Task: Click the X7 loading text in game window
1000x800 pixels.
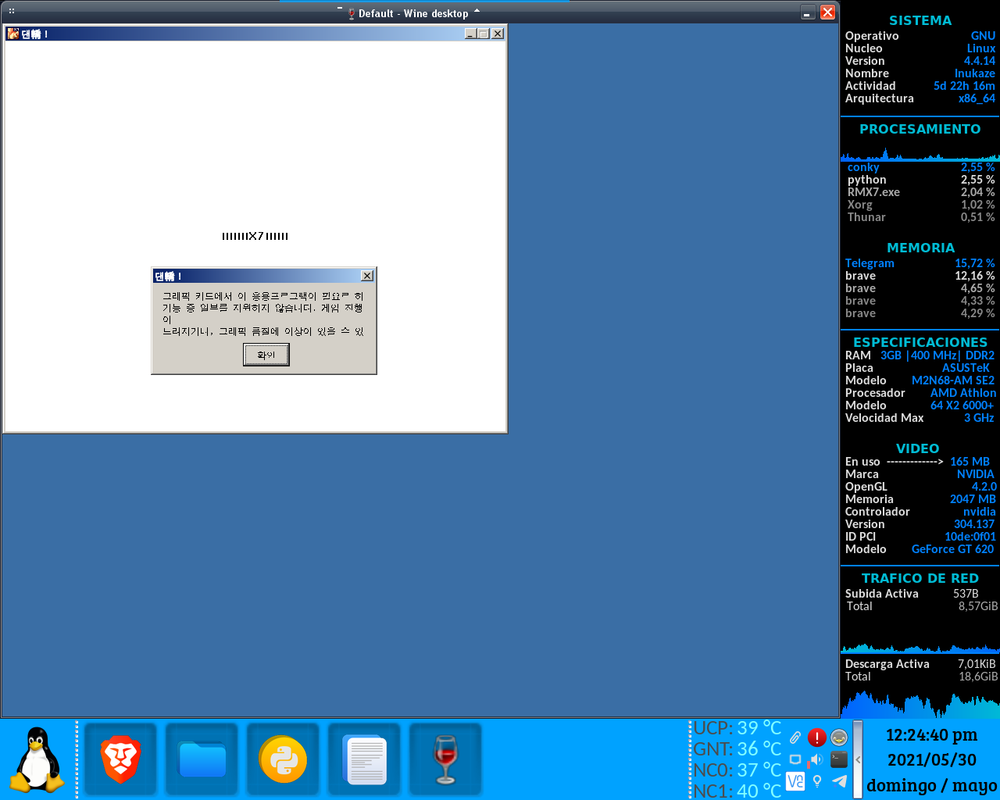Action: tap(255, 236)
